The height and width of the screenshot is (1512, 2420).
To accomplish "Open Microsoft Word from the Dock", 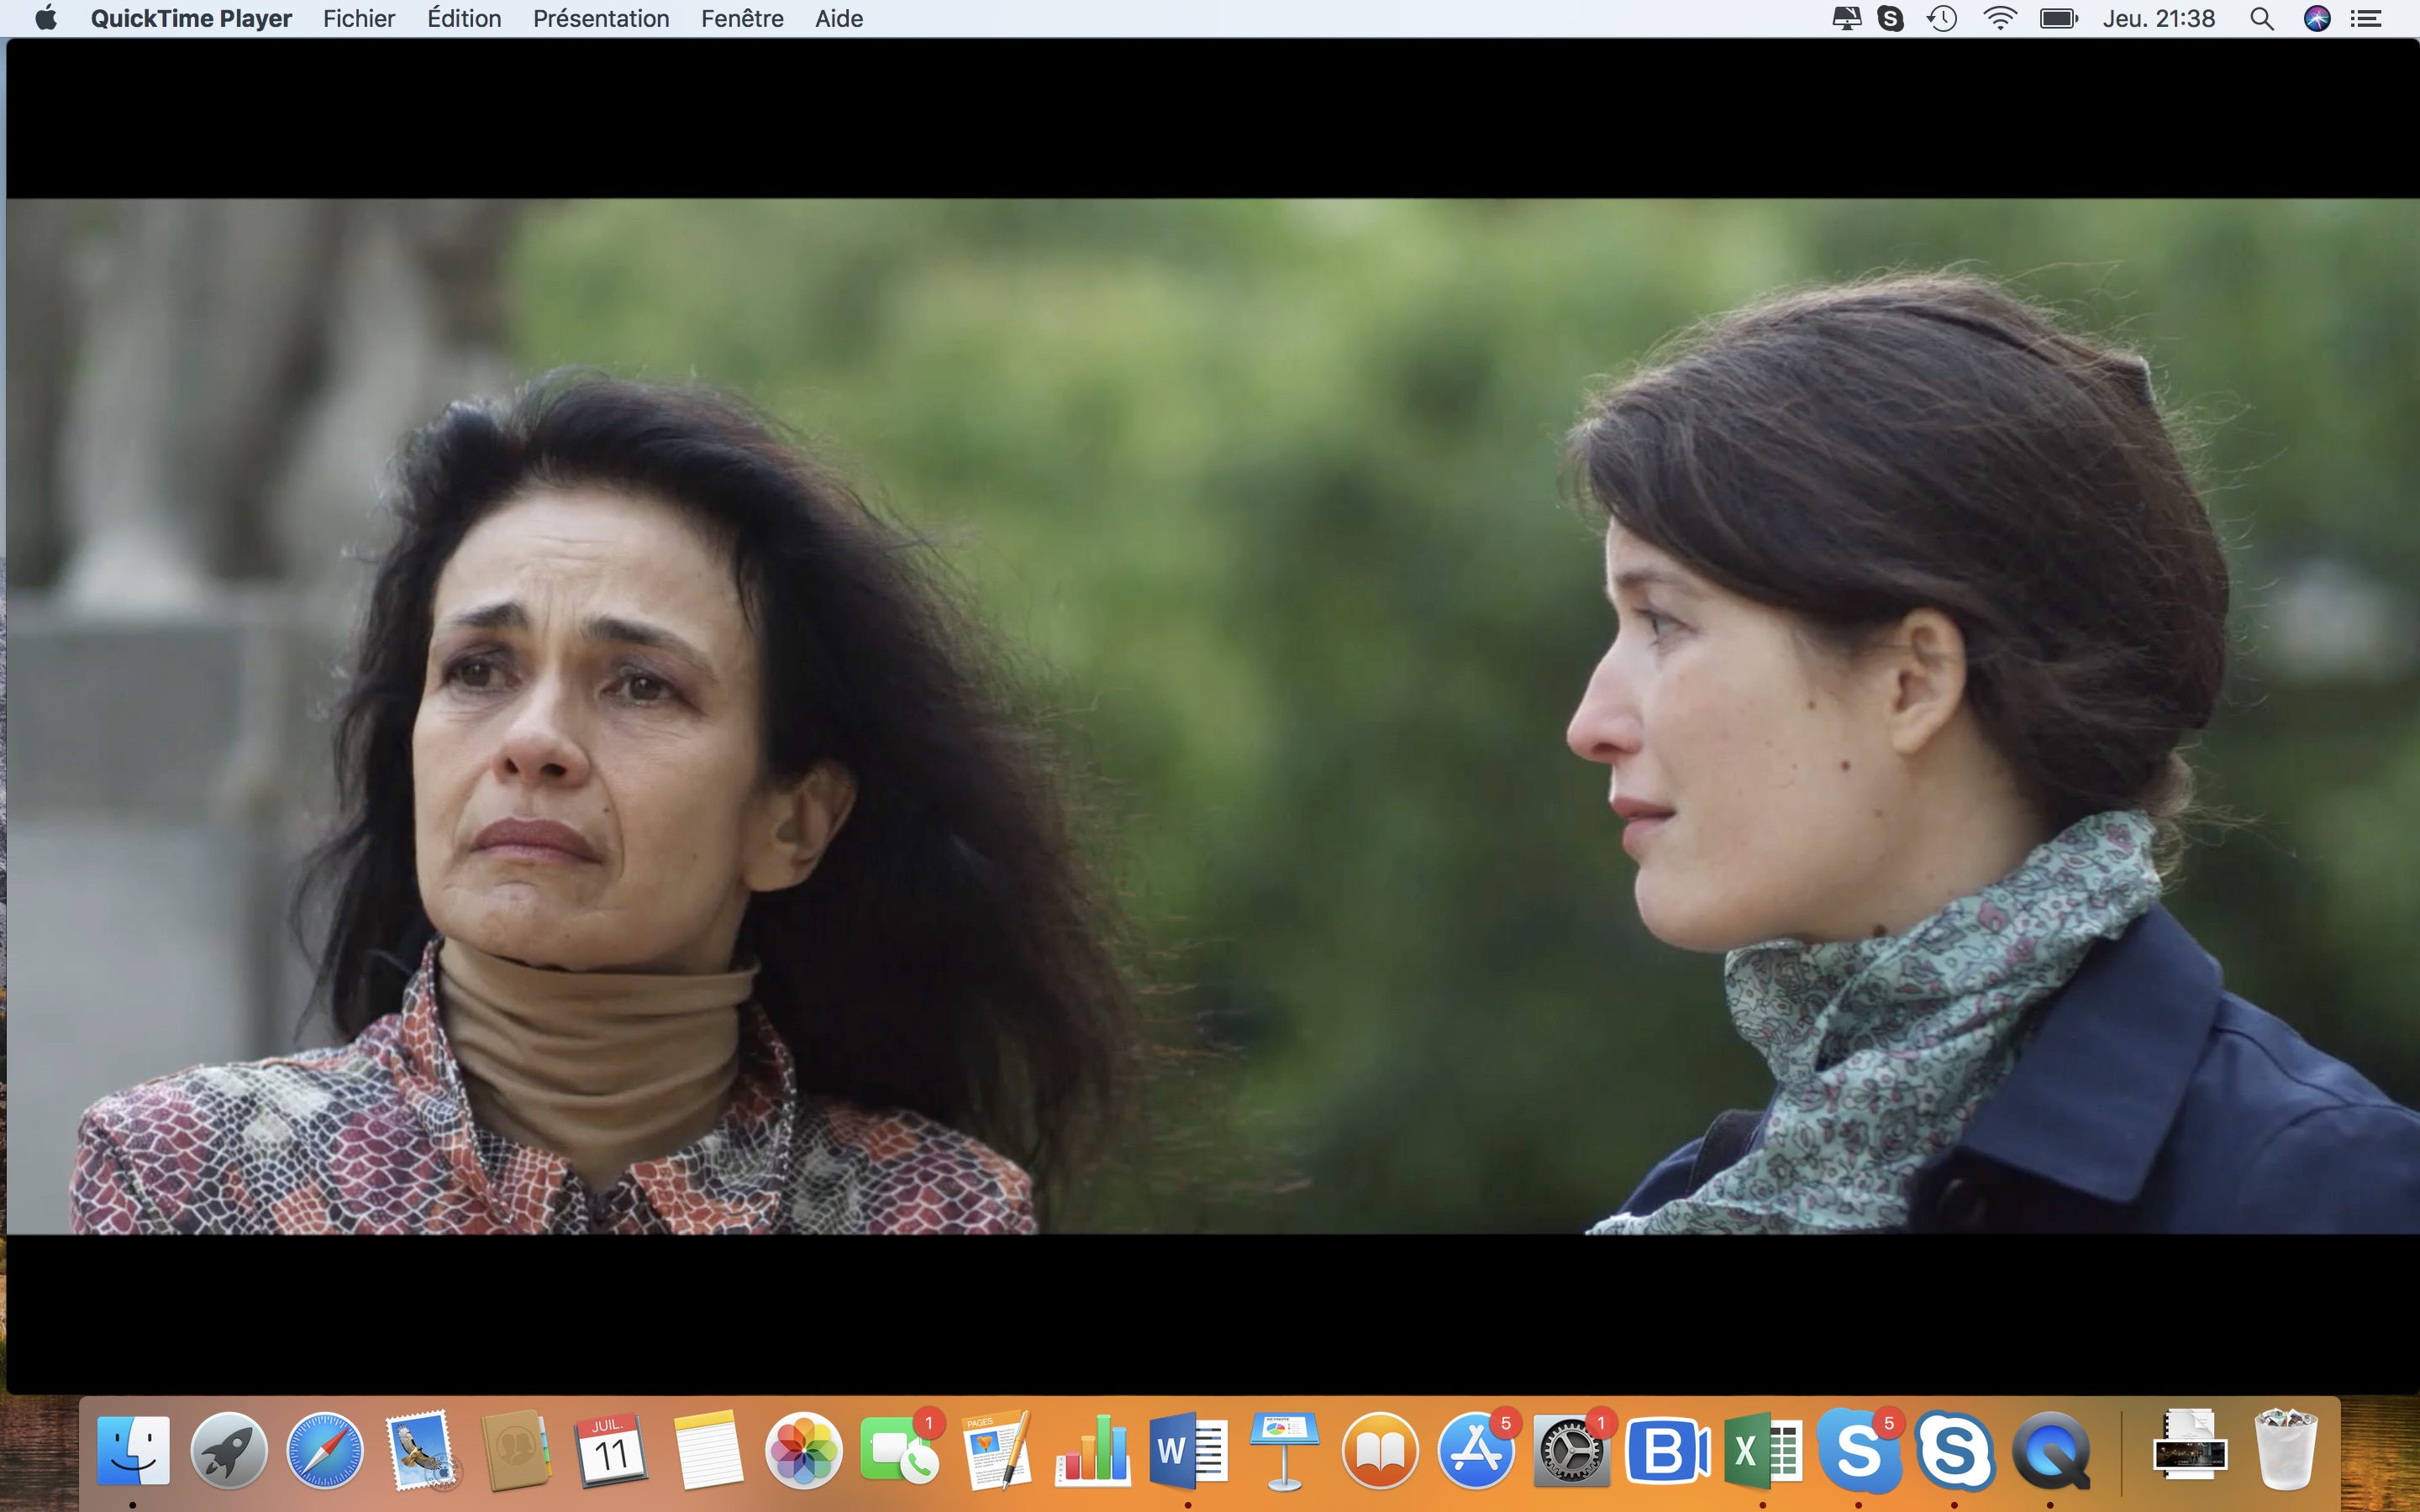I will (1188, 1451).
